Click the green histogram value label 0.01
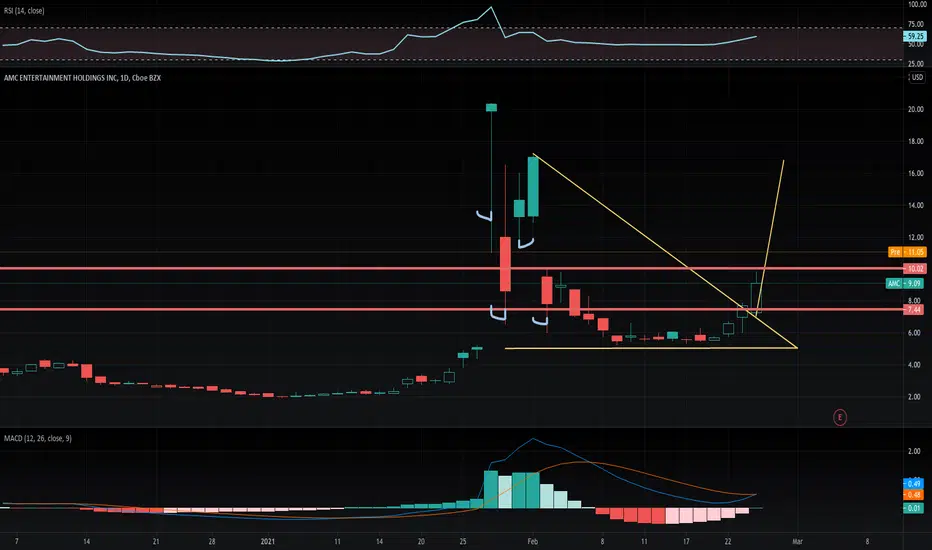Screen dimensions: 932x550 pyautogui.click(x=914, y=508)
